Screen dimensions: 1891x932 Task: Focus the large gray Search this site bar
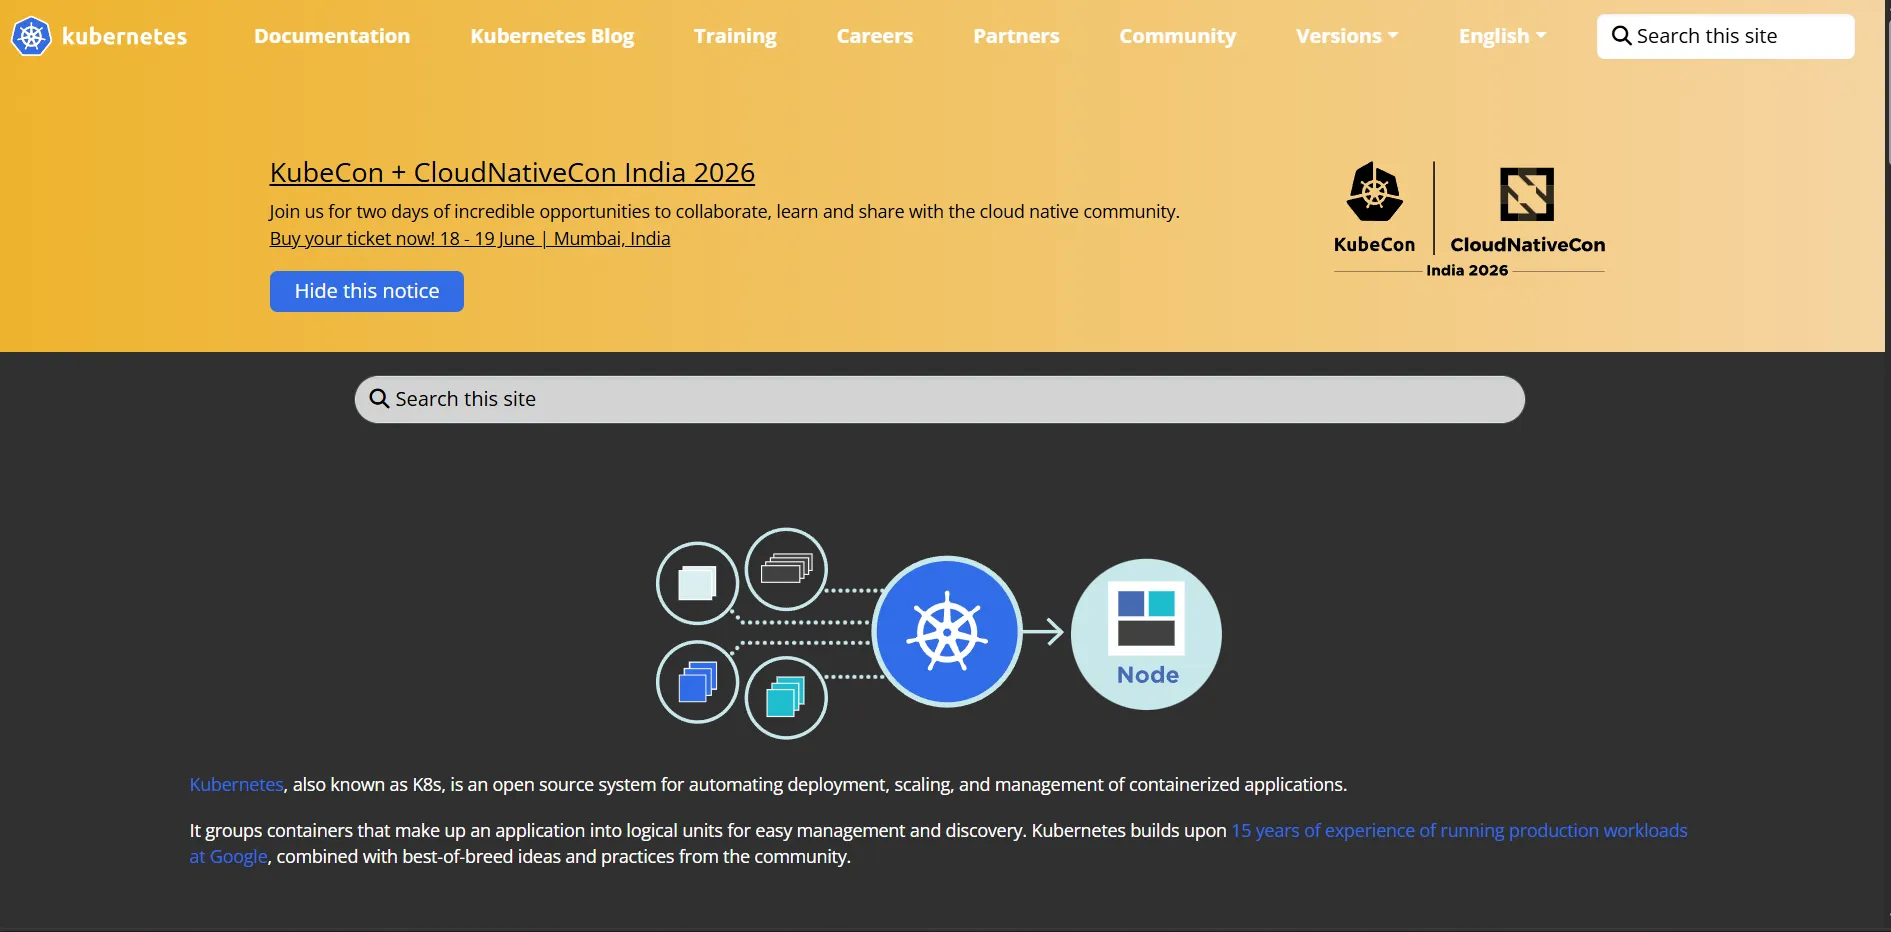(940, 399)
